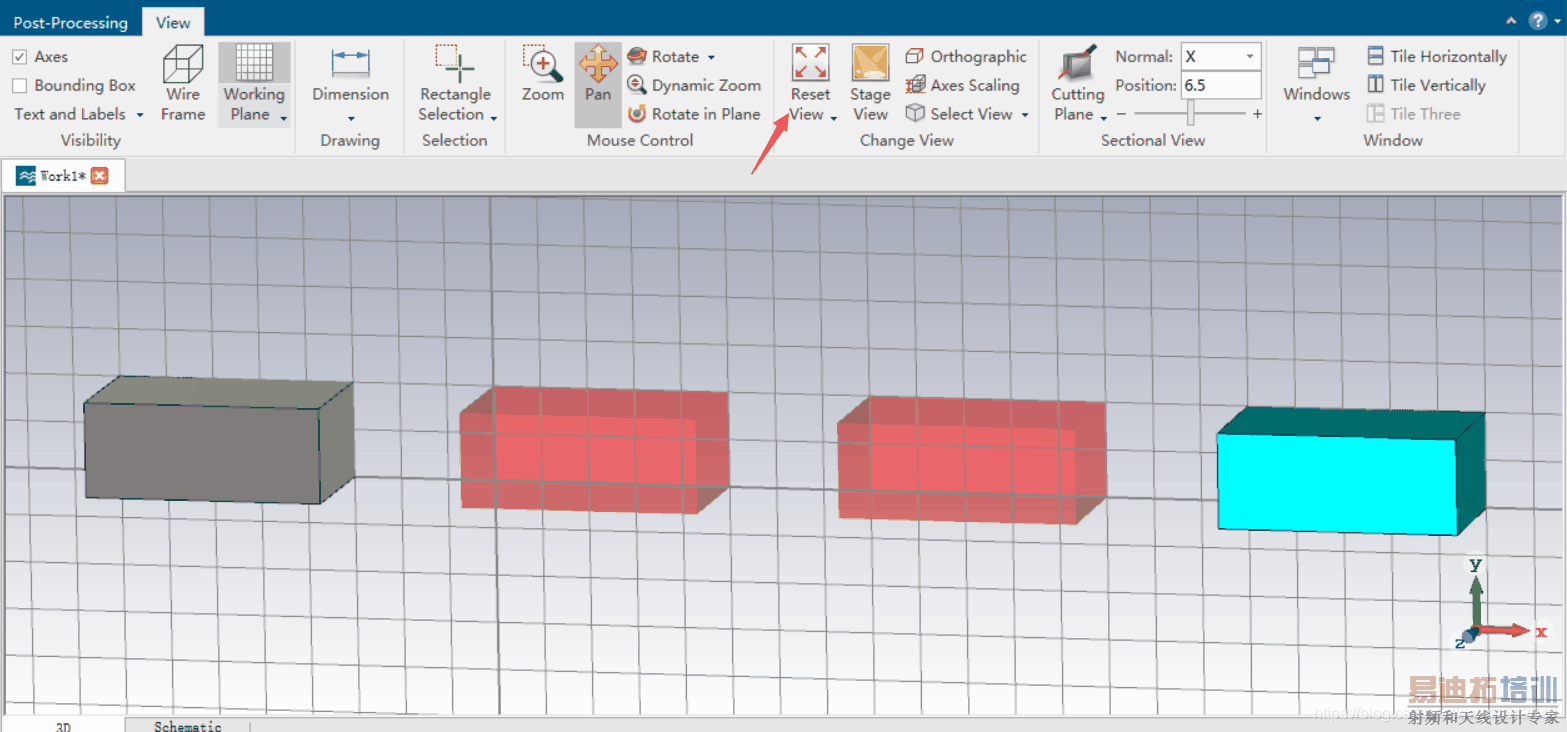This screenshot has height=732, width=1567.
Task: Open the Reset View dropdown arrow
Action: point(834,118)
